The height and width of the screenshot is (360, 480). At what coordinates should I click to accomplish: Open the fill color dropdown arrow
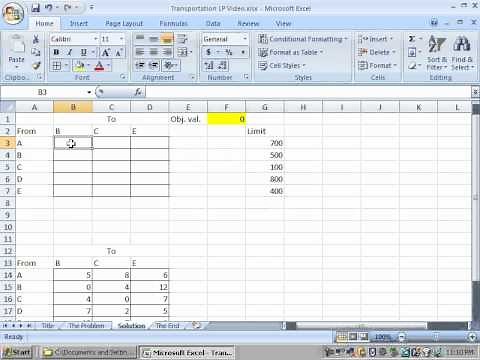(89, 66)
